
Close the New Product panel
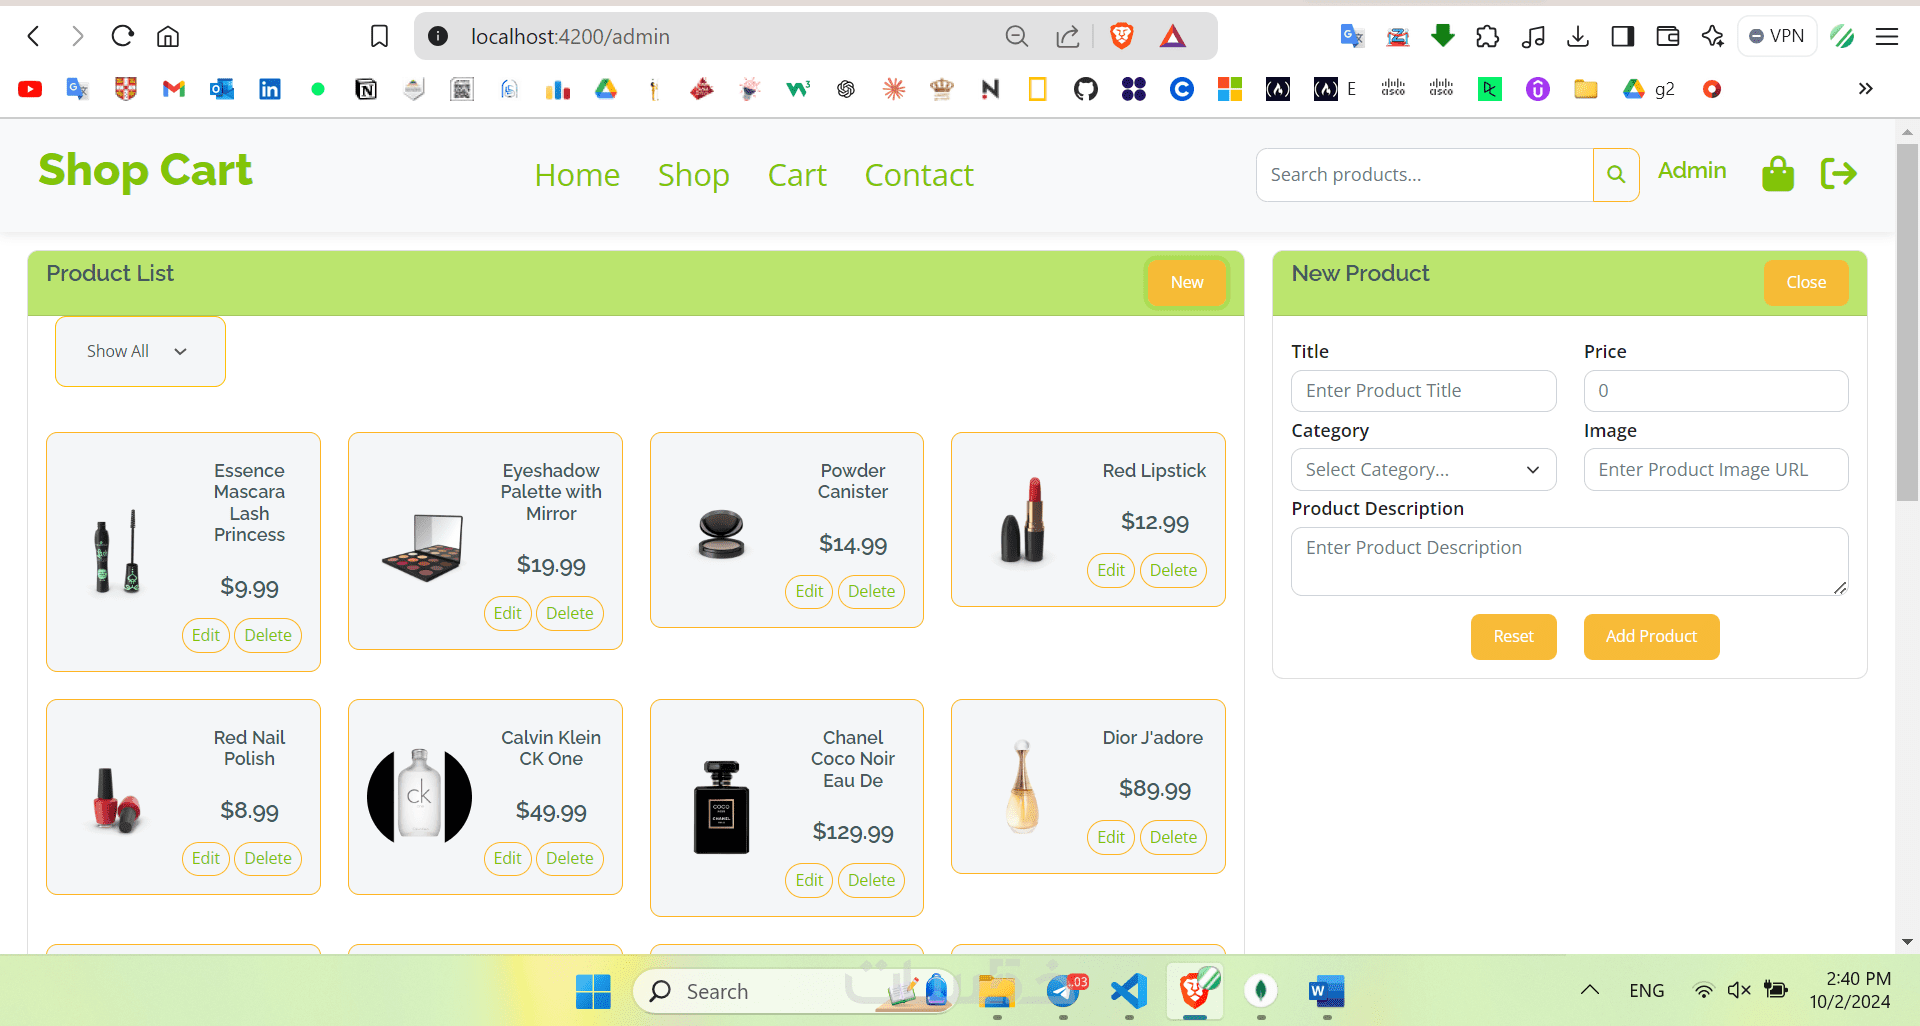click(x=1806, y=283)
